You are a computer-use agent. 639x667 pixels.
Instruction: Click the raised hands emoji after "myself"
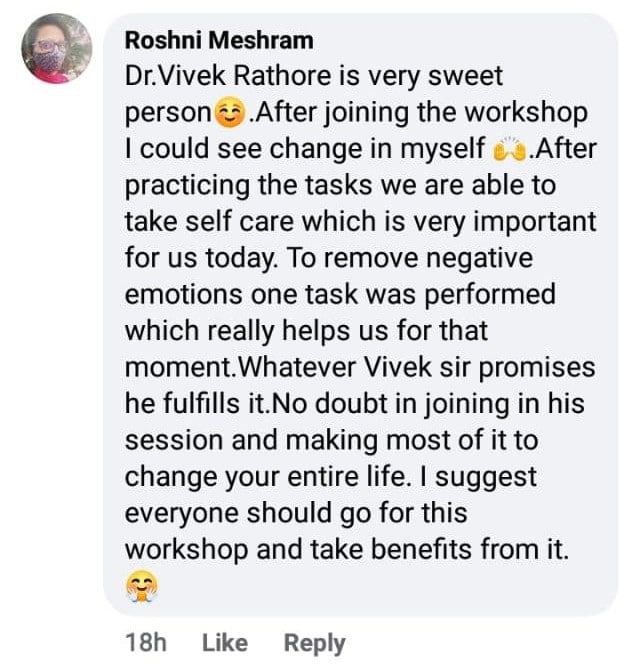(510, 150)
